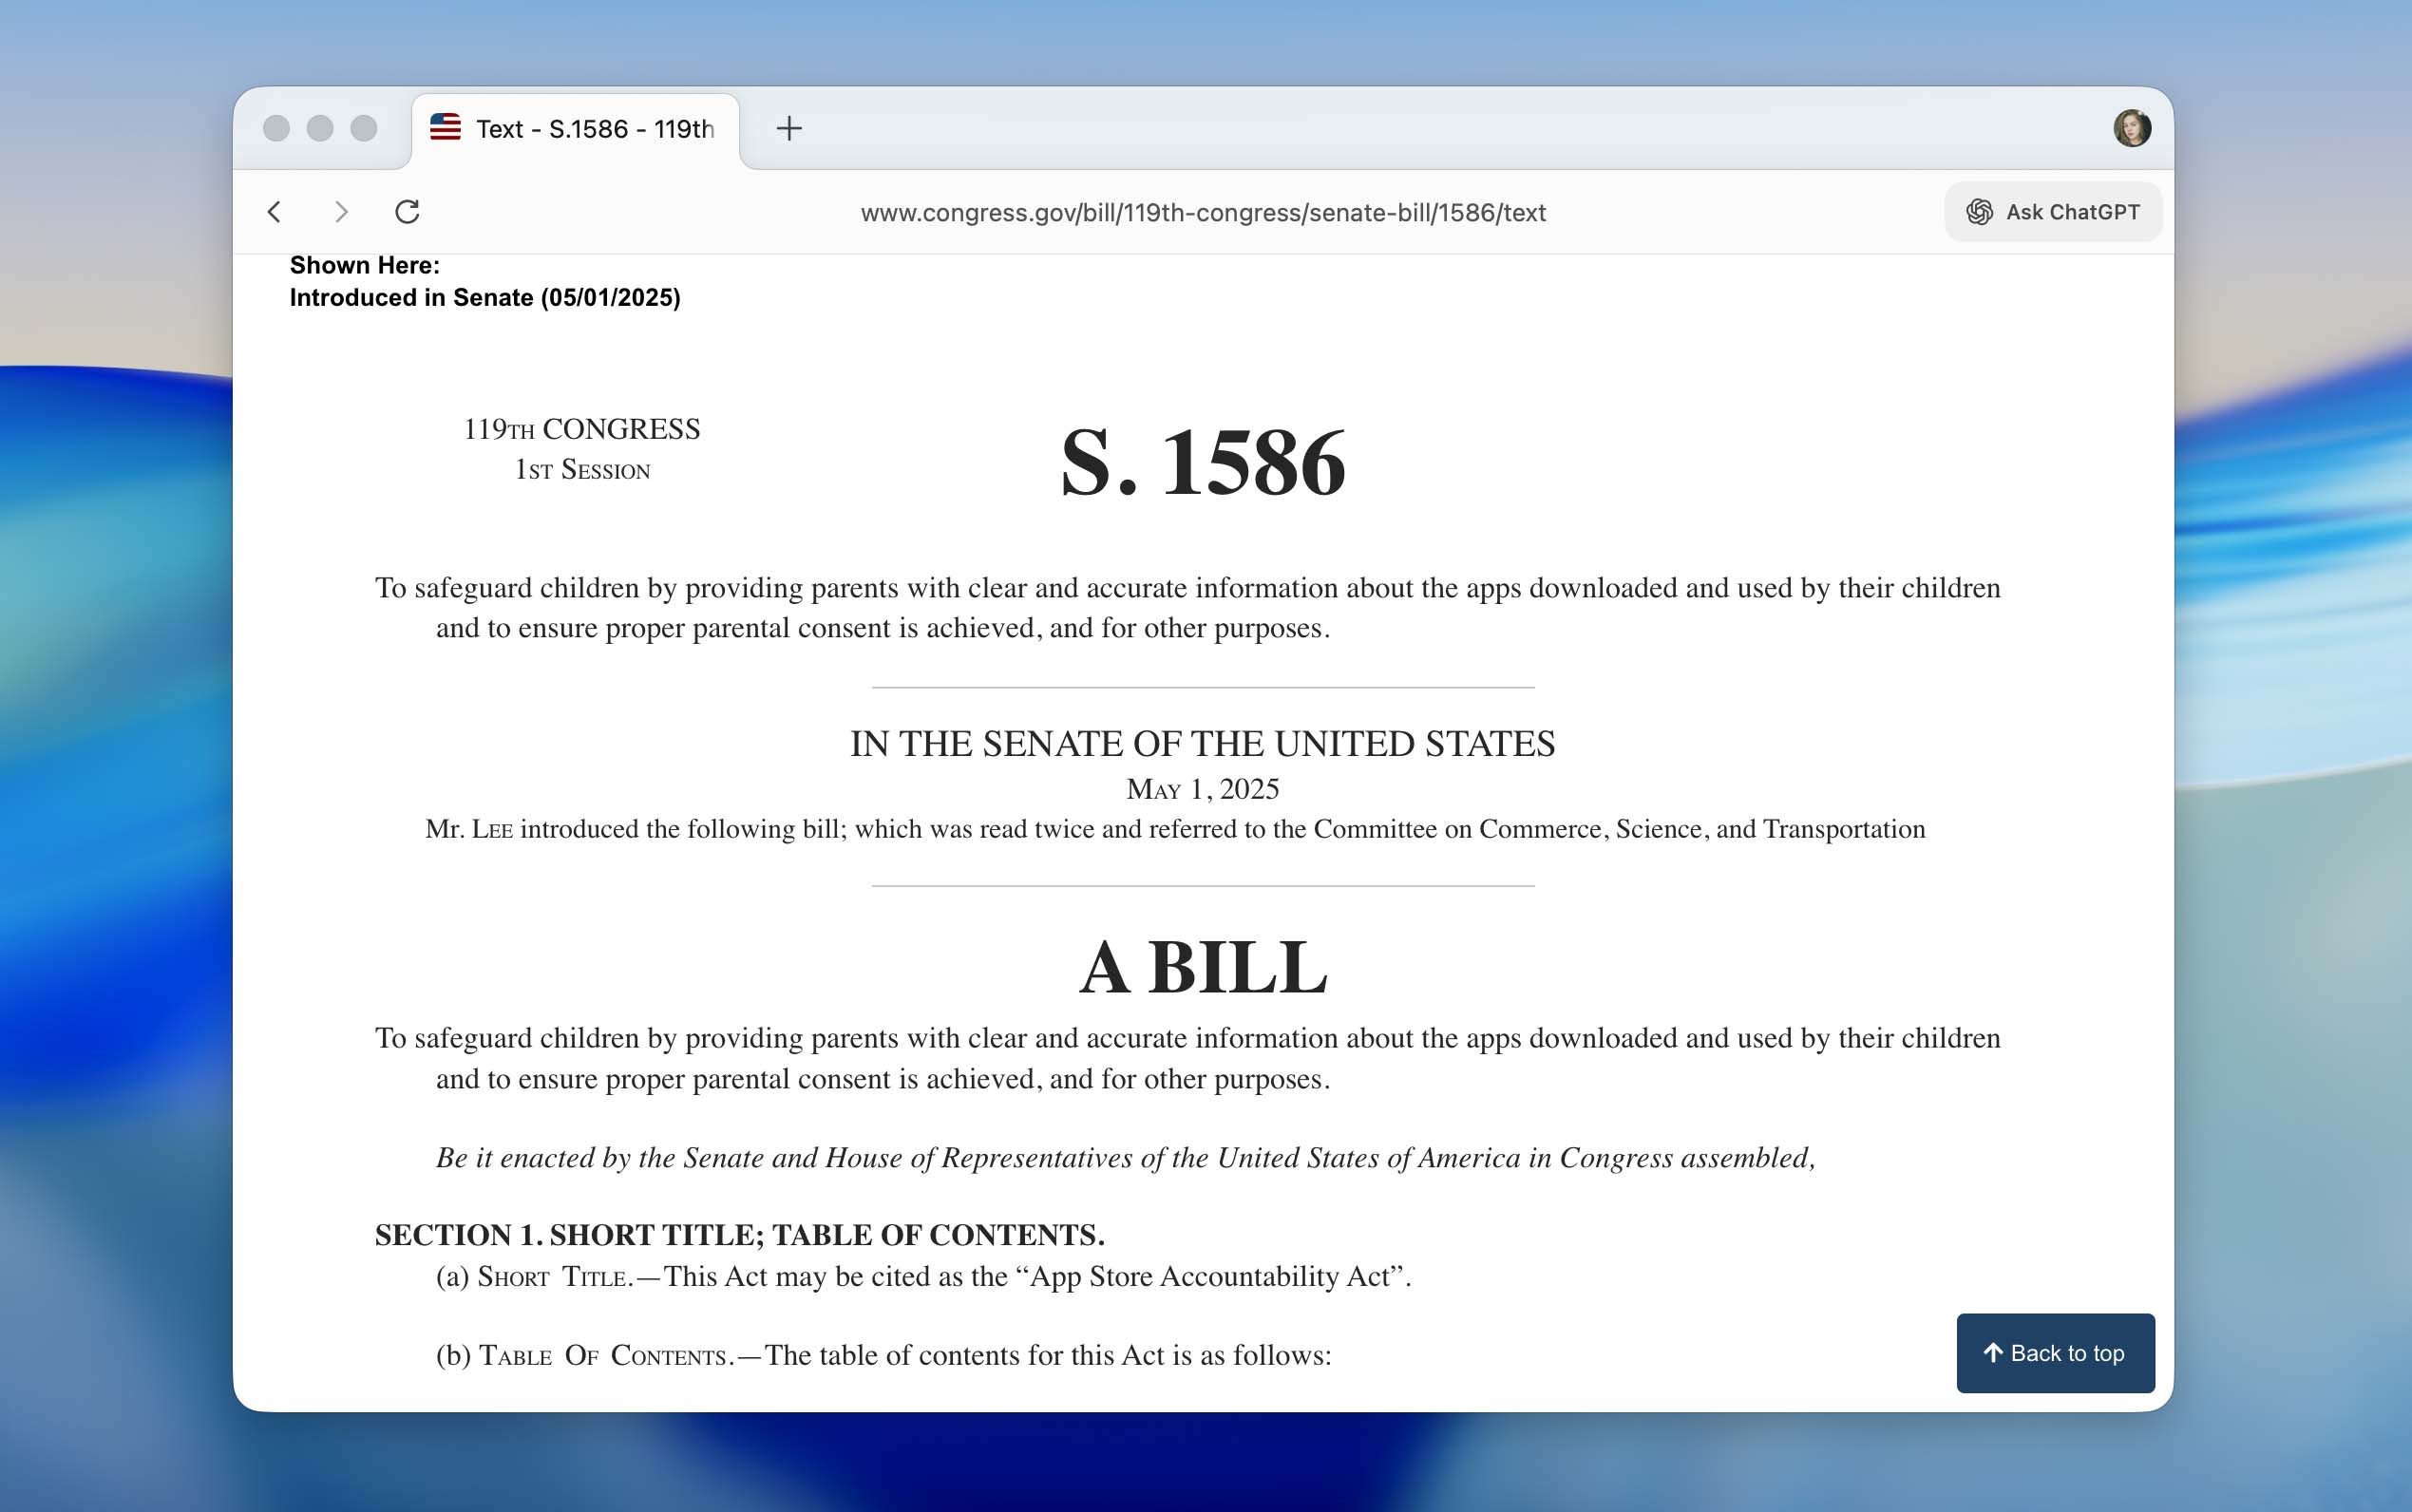2412x1512 pixels.
Task: Click the 'SECTION 1. SHORT TITLE' heading
Action: click(x=740, y=1234)
